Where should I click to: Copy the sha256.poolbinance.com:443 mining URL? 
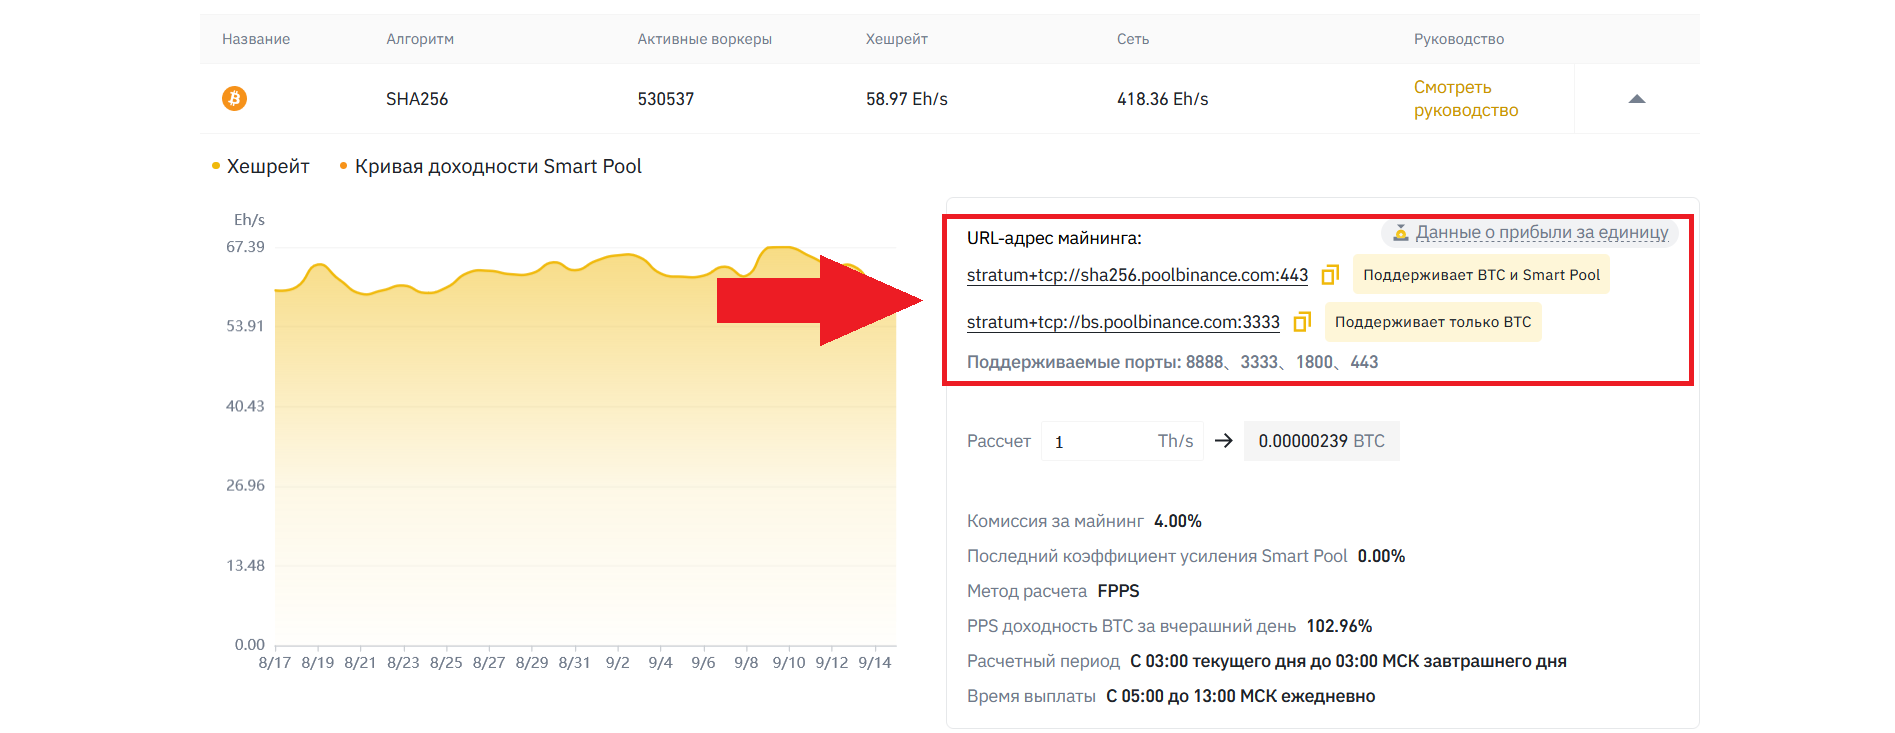pyautogui.click(x=1330, y=275)
